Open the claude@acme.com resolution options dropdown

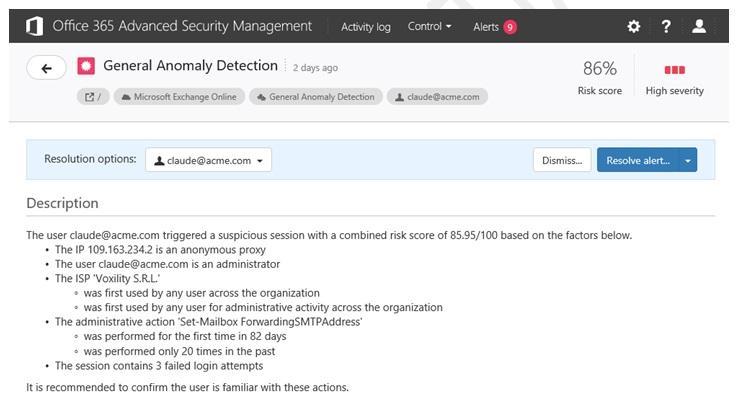pos(208,160)
